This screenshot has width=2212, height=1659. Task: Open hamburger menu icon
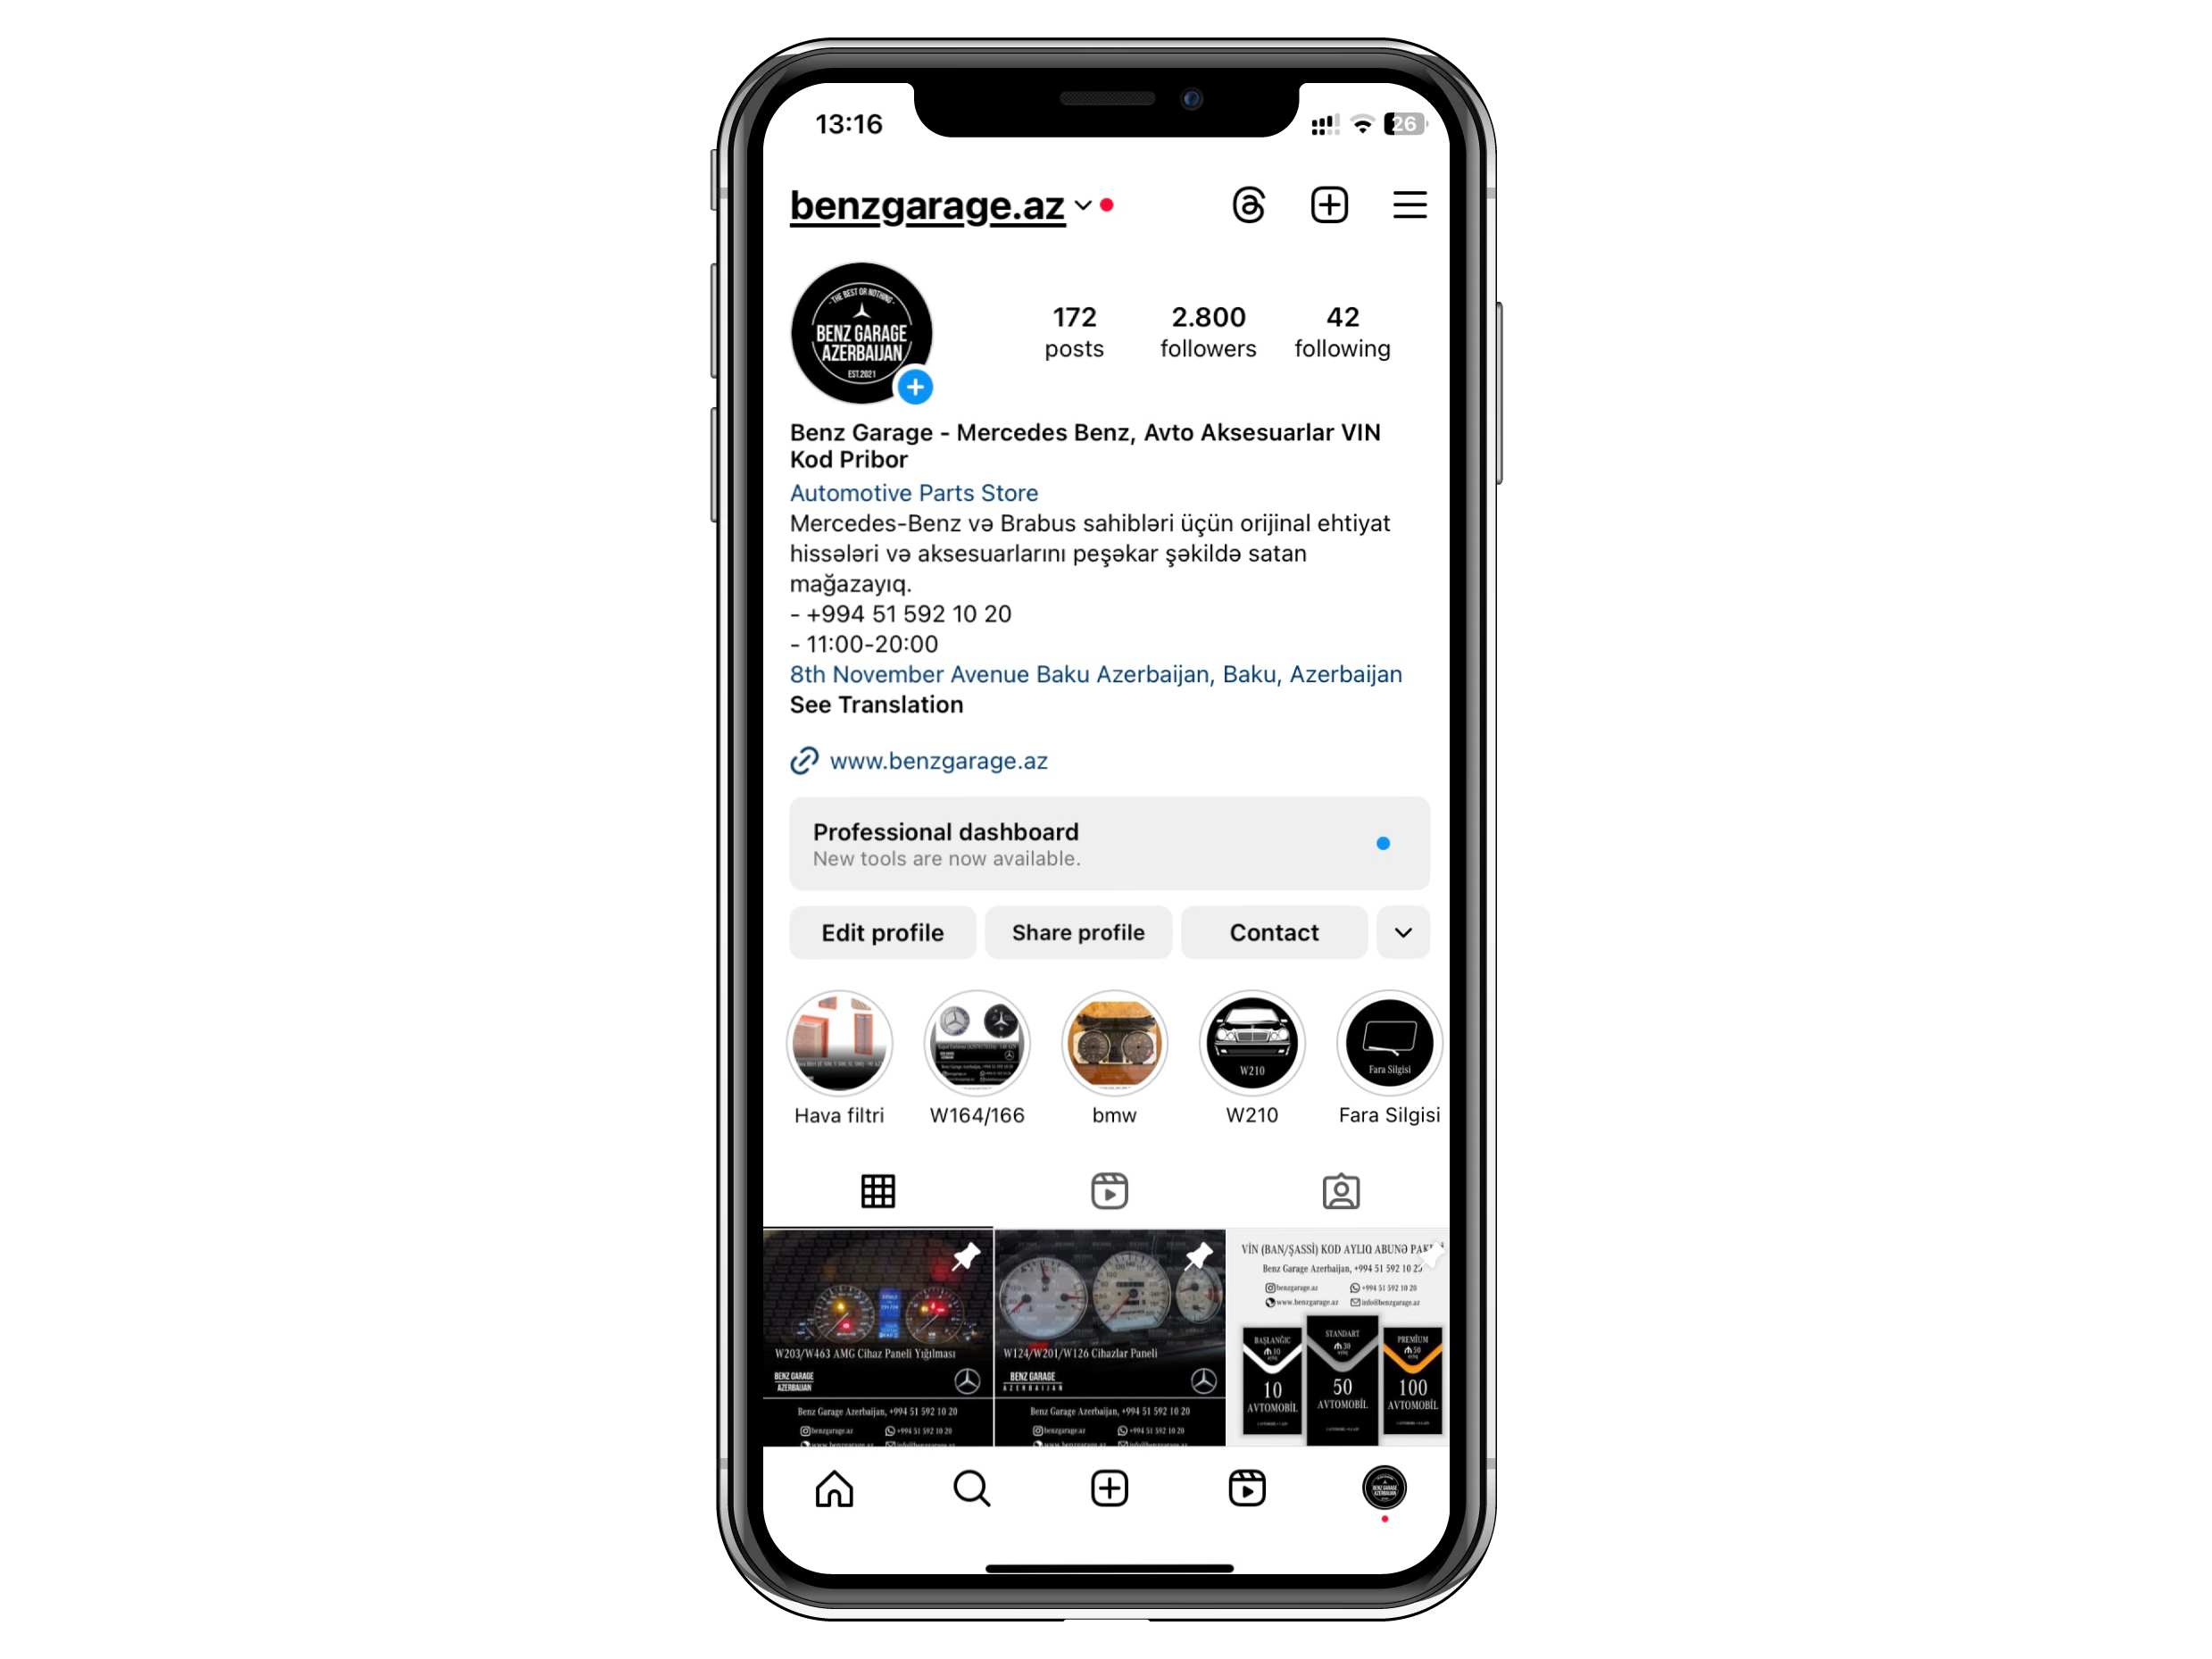(1410, 207)
